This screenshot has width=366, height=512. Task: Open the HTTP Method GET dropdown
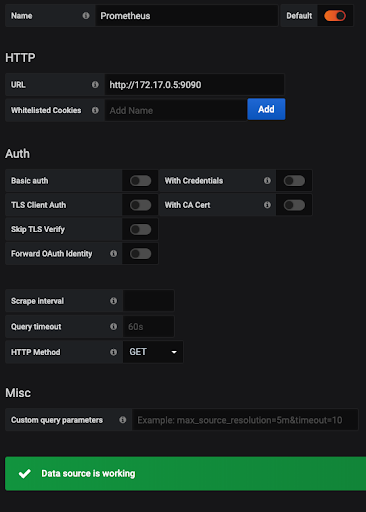tap(153, 352)
